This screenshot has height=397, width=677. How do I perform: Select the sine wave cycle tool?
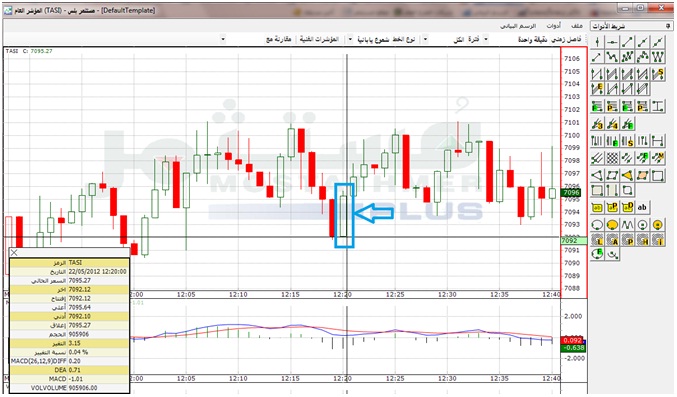(x=627, y=225)
